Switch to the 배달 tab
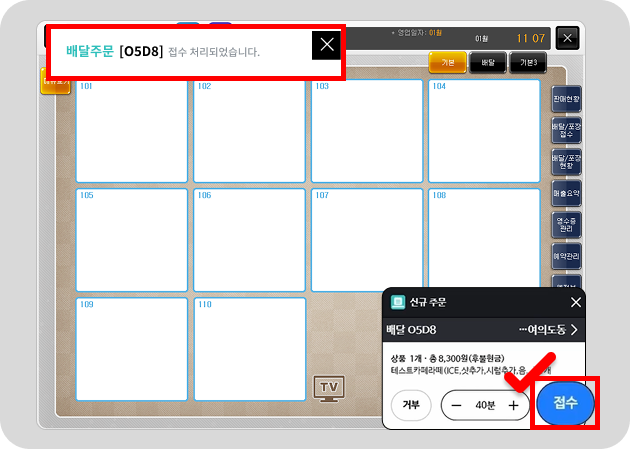Image resolution: width=630 pixels, height=449 pixels. [x=488, y=63]
